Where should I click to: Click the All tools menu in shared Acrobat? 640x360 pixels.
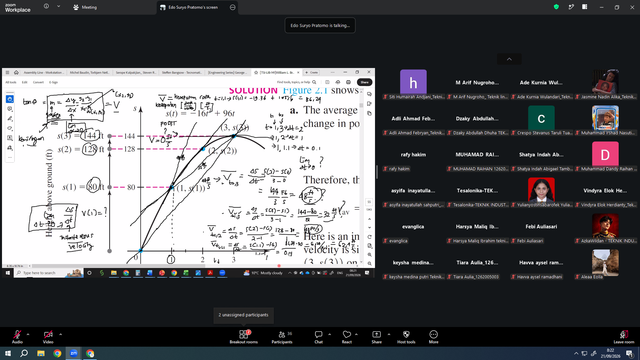point(11,82)
